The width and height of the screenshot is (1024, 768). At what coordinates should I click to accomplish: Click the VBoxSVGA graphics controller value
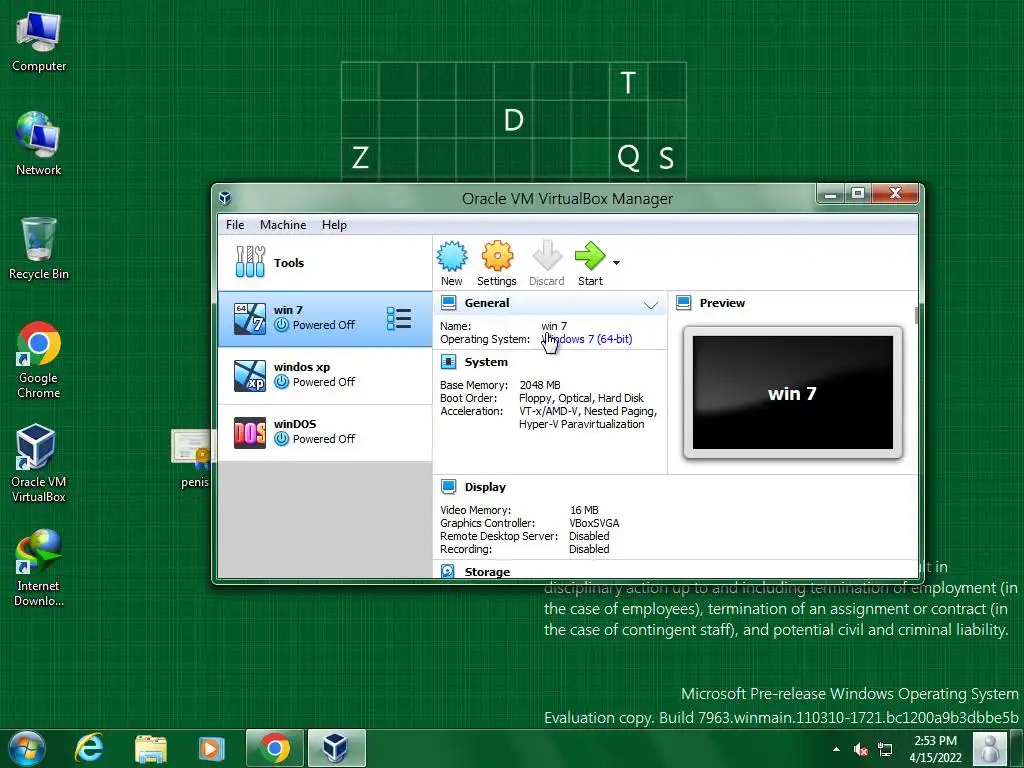594,523
